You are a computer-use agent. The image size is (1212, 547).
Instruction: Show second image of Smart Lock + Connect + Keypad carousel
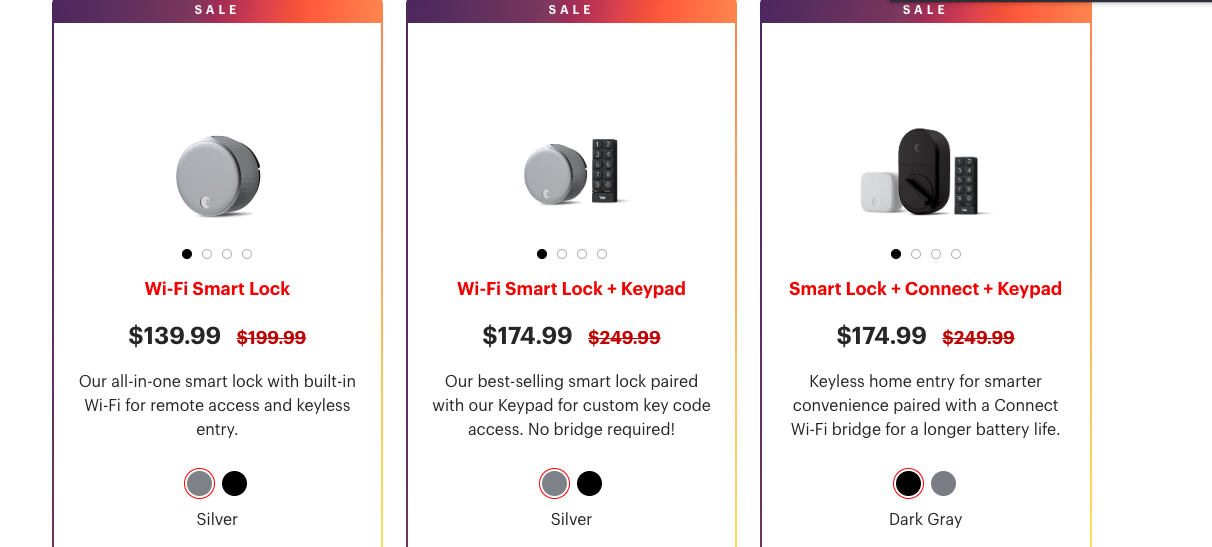[916, 254]
